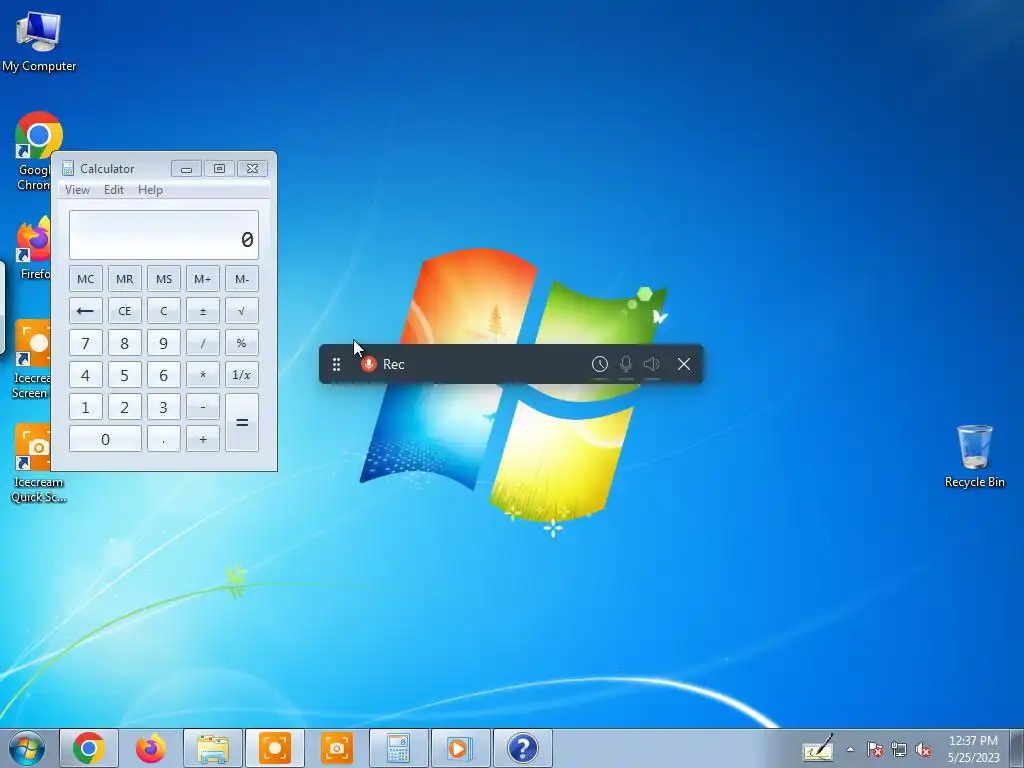Click digit 5 on the Calculator
This screenshot has width=1024, height=768.
[125, 375]
